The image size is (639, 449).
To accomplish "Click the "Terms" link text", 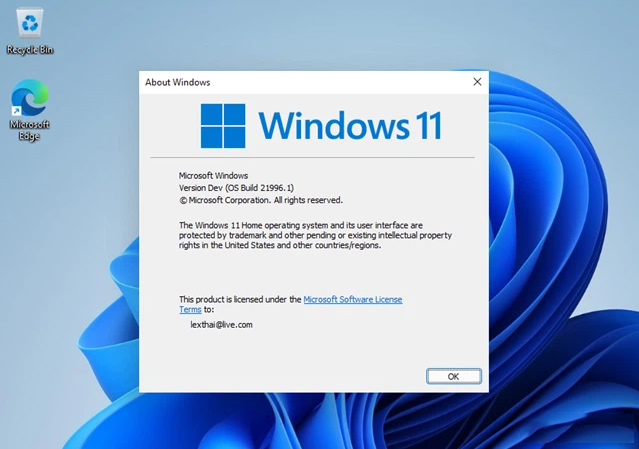I will [x=190, y=310].
